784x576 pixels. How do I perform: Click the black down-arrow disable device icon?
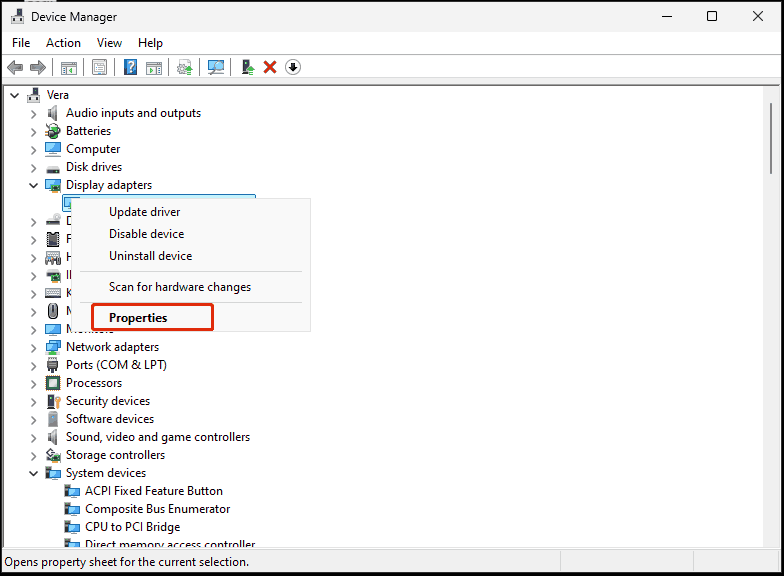293,67
